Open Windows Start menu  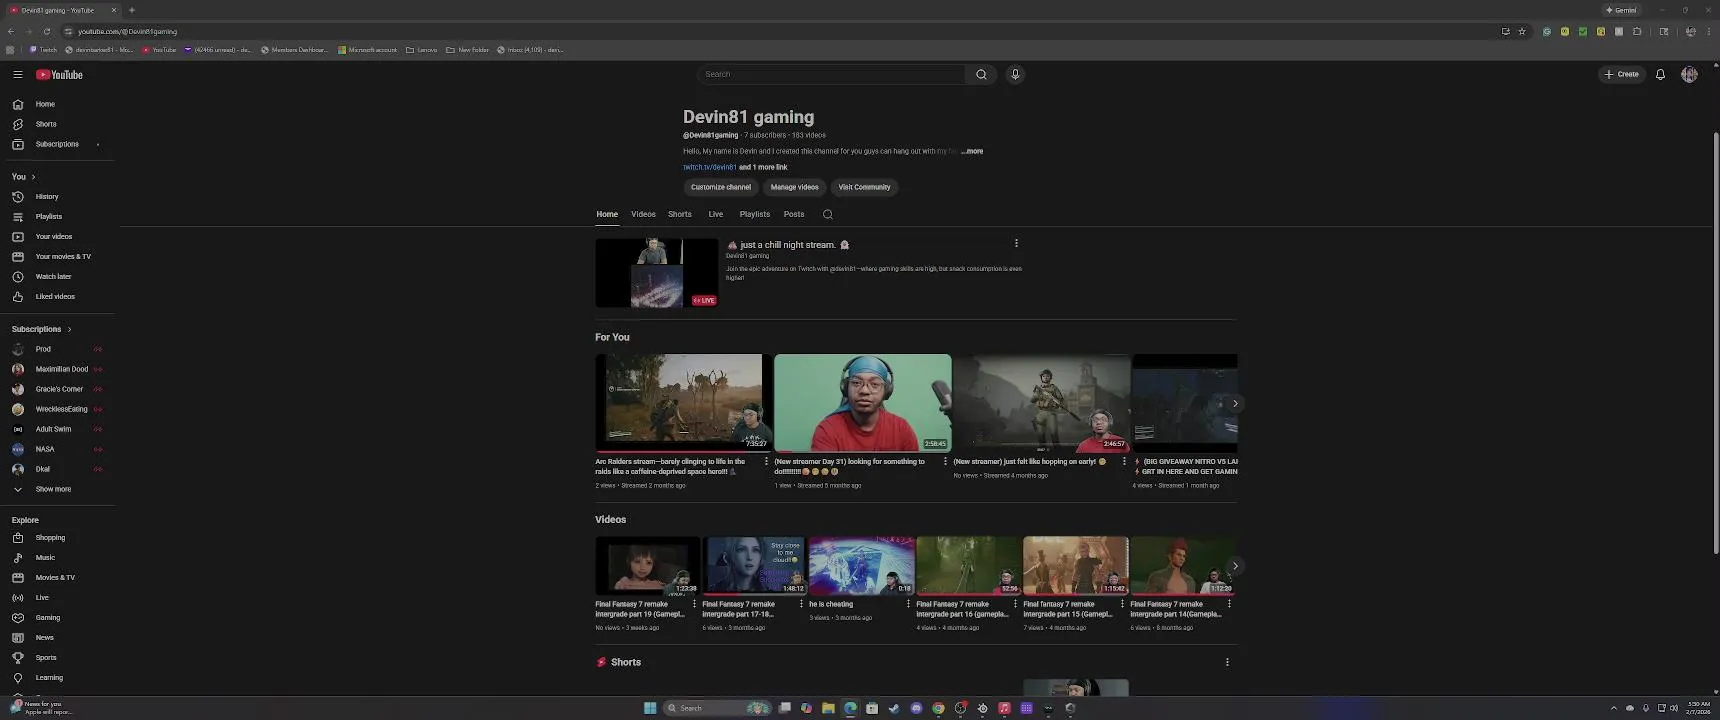click(650, 708)
